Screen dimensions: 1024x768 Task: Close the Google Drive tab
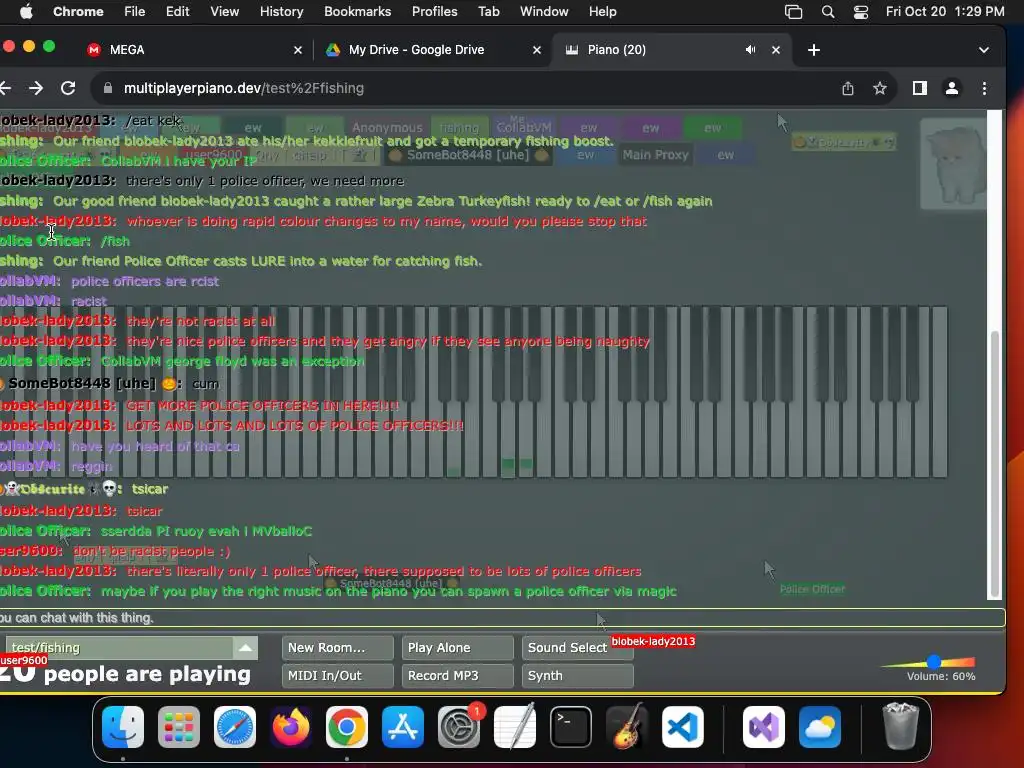[x=537, y=50]
